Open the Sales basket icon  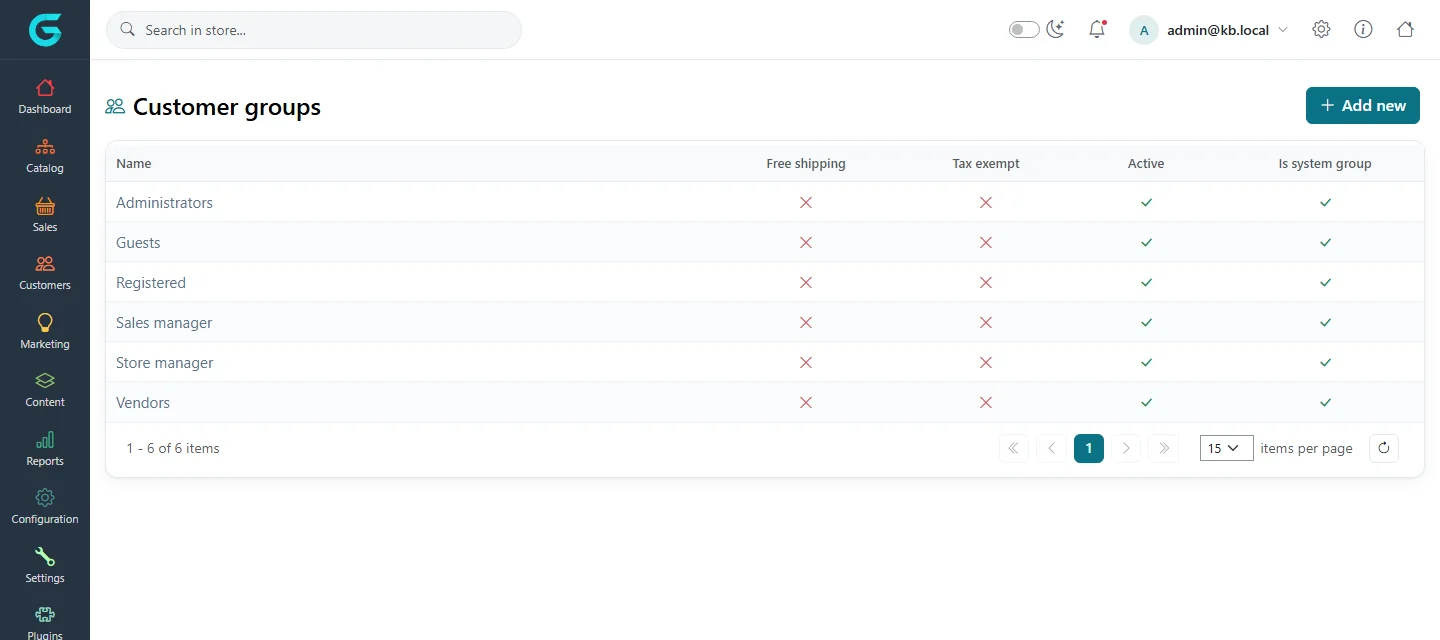pyautogui.click(x=45, y=206)
